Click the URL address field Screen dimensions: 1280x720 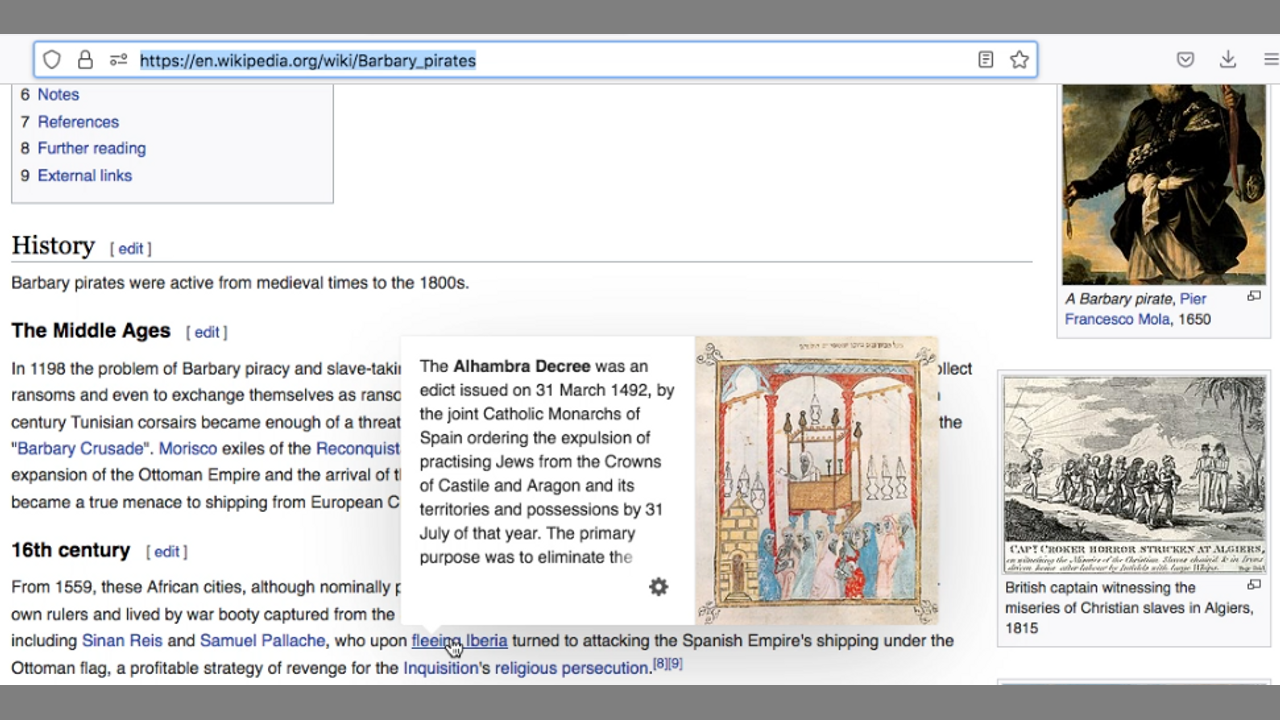[x=550, y=60]
